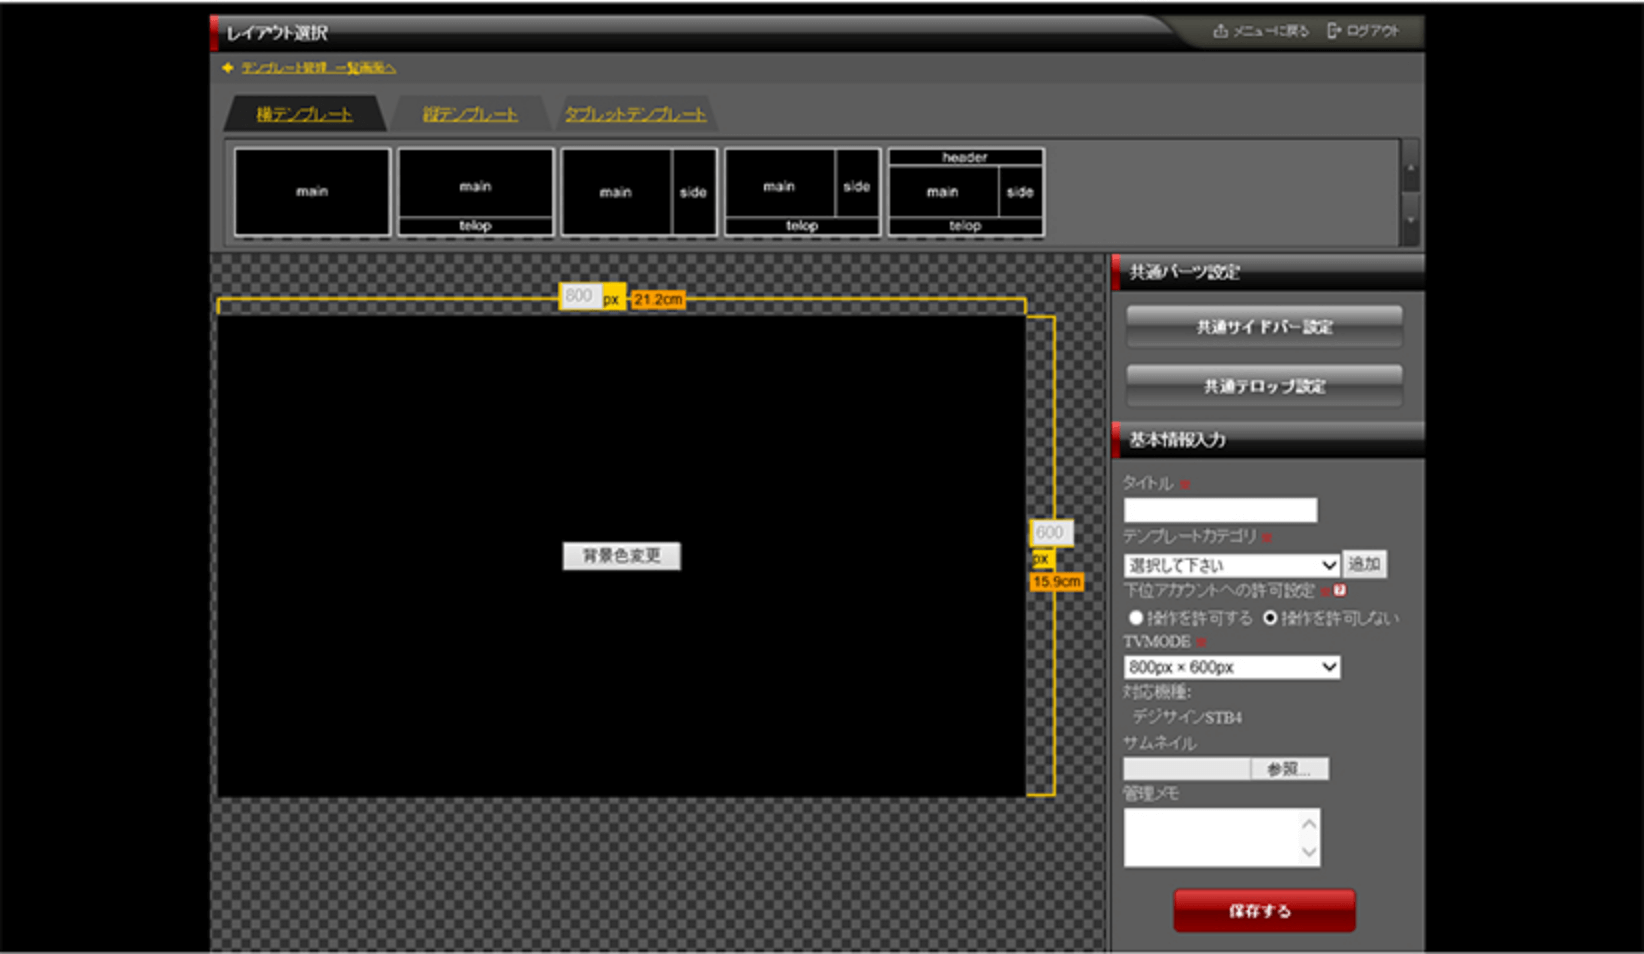Screen dimensions: 1644x954
Task: Click the タイトル input field
Action: pos(1220,510)
